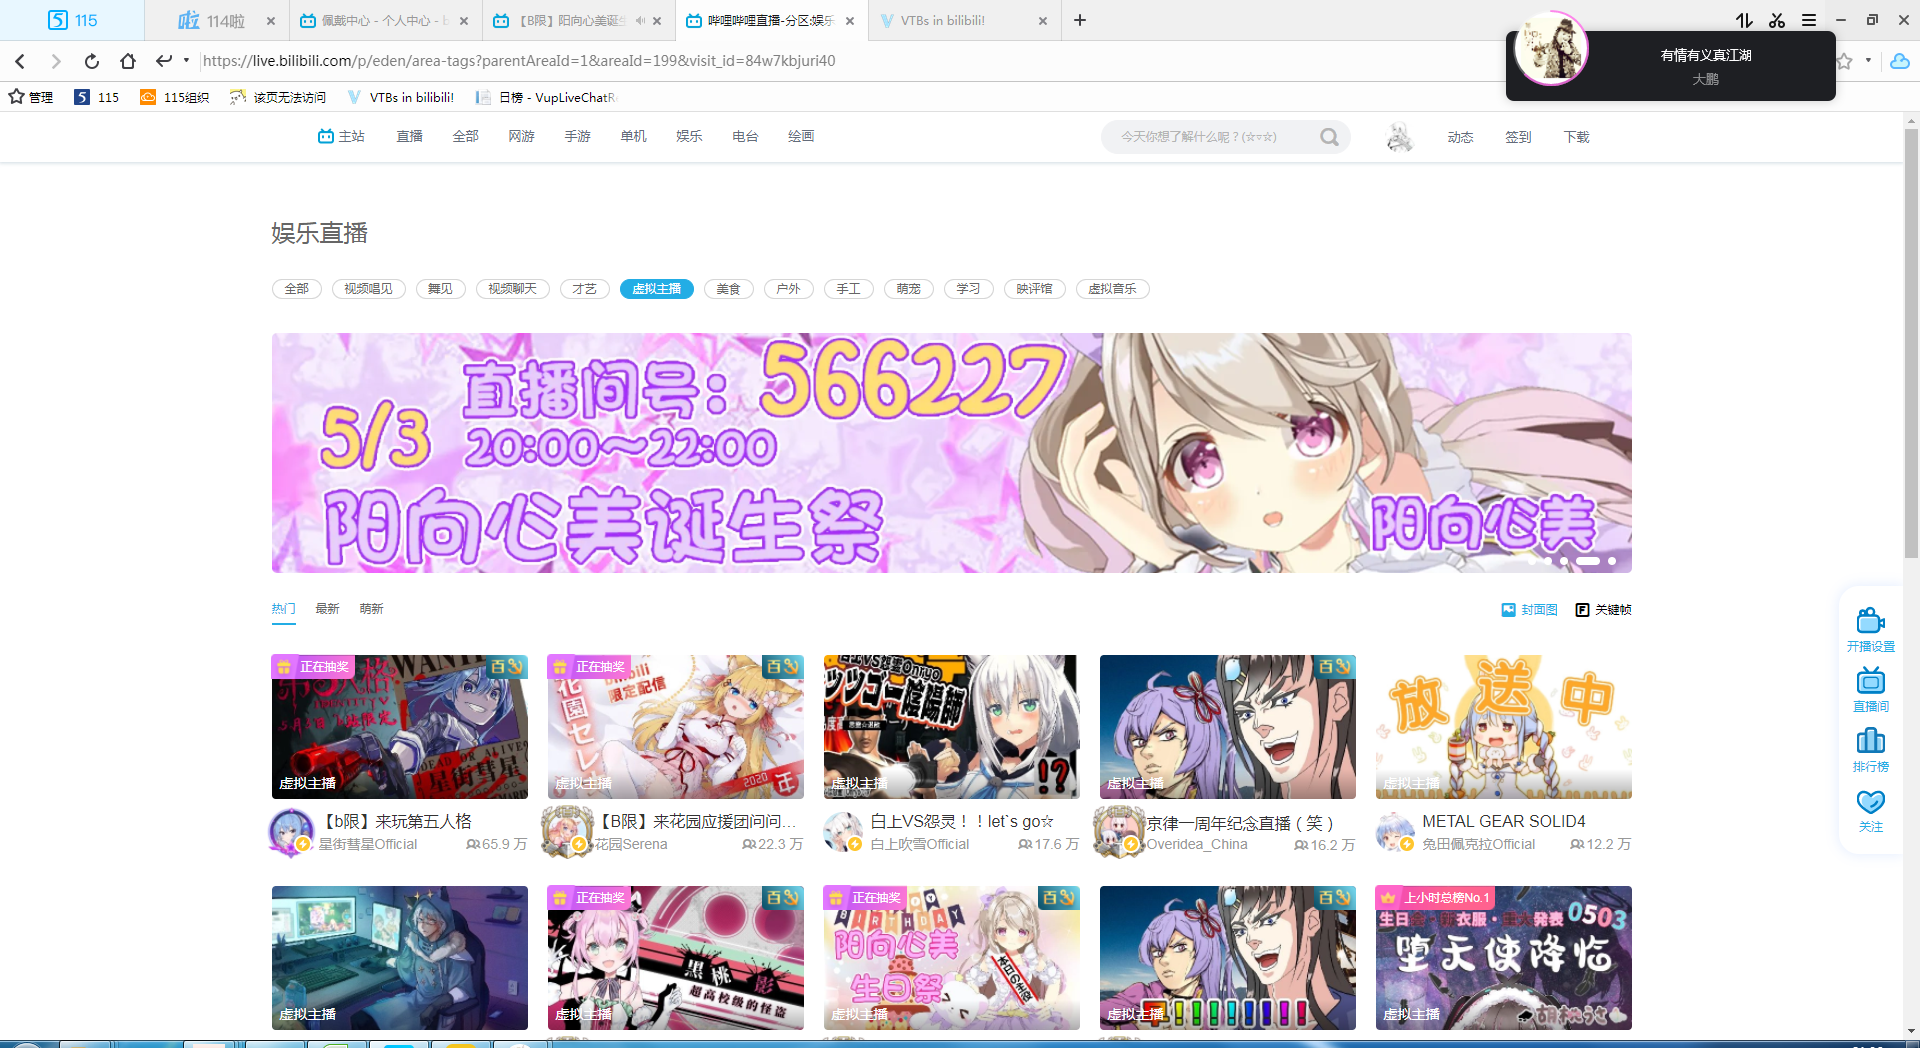Viewport: 1920px width, 1048px height.
Task: Open the user avatar in bilibili header
Action: coord(1399,137)
